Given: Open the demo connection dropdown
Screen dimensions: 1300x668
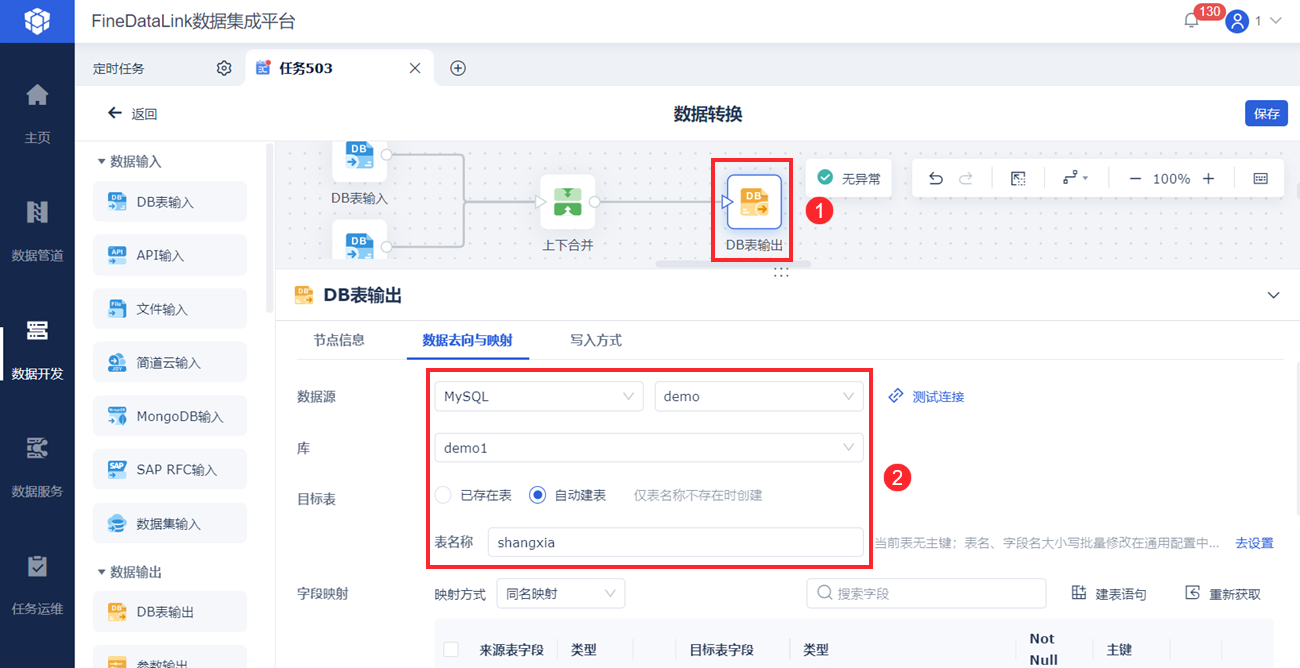Looking at the screenshot, I should pyautogui.click(x=758, y=396).
